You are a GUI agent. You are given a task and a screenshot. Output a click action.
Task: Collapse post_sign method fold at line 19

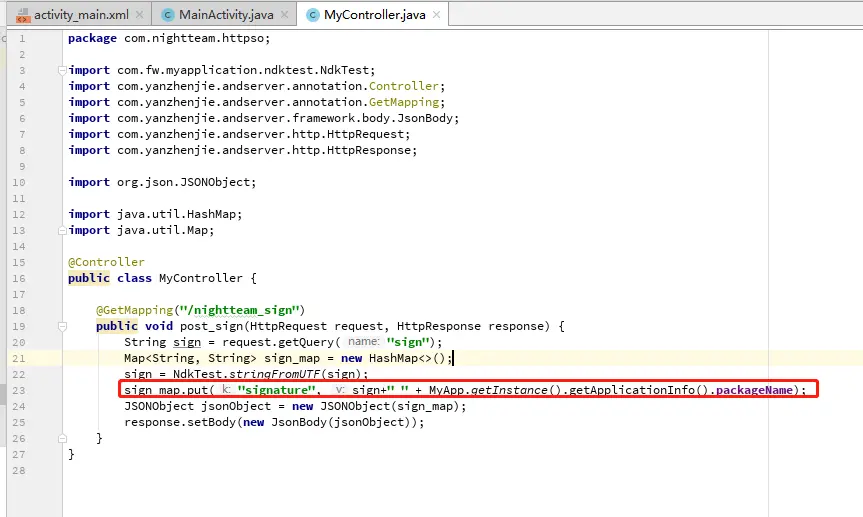tap(62, 326)
